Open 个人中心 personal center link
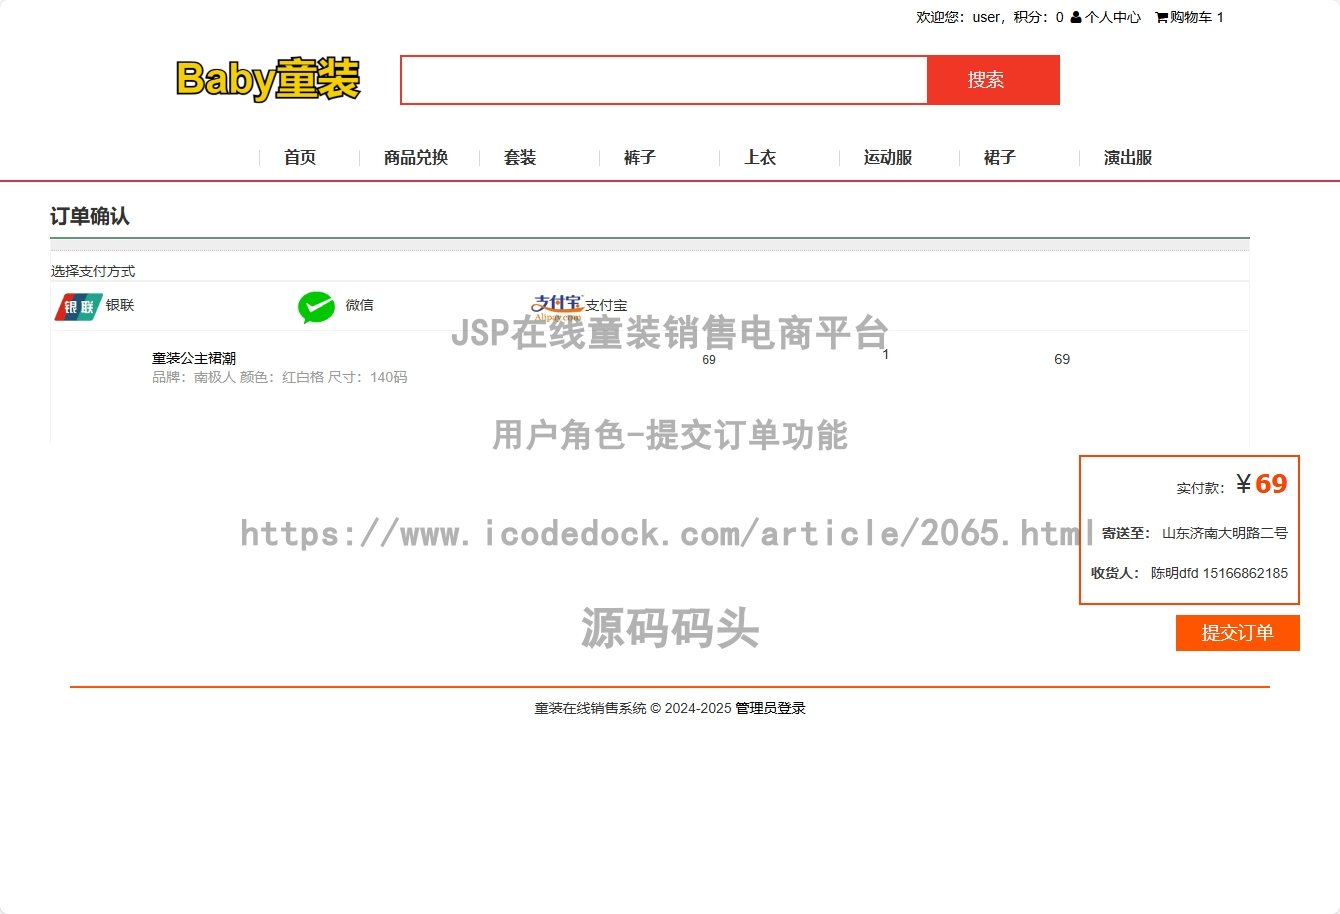1340x914 pixels. (x=1113, y=17)
